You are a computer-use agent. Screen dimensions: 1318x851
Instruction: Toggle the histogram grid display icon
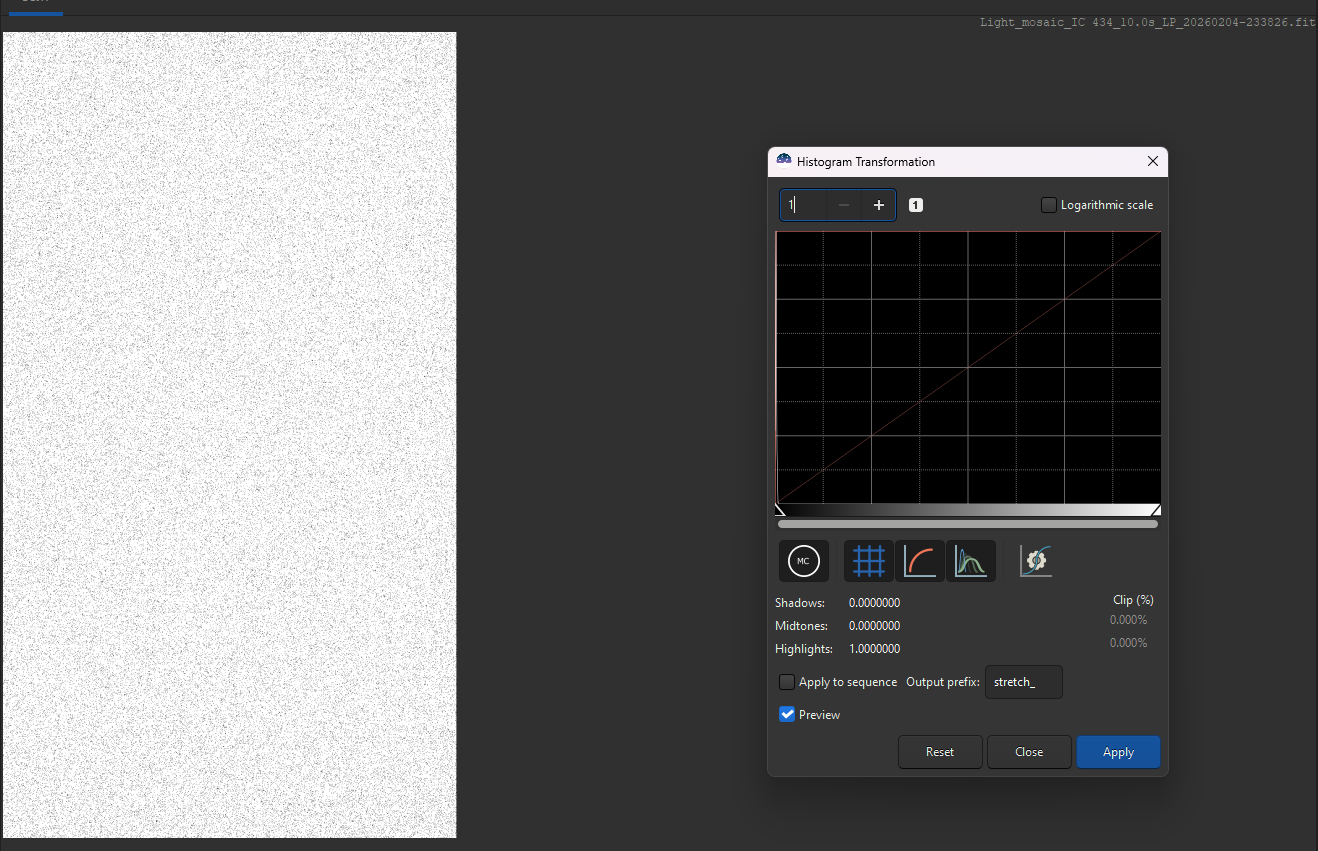869,561
